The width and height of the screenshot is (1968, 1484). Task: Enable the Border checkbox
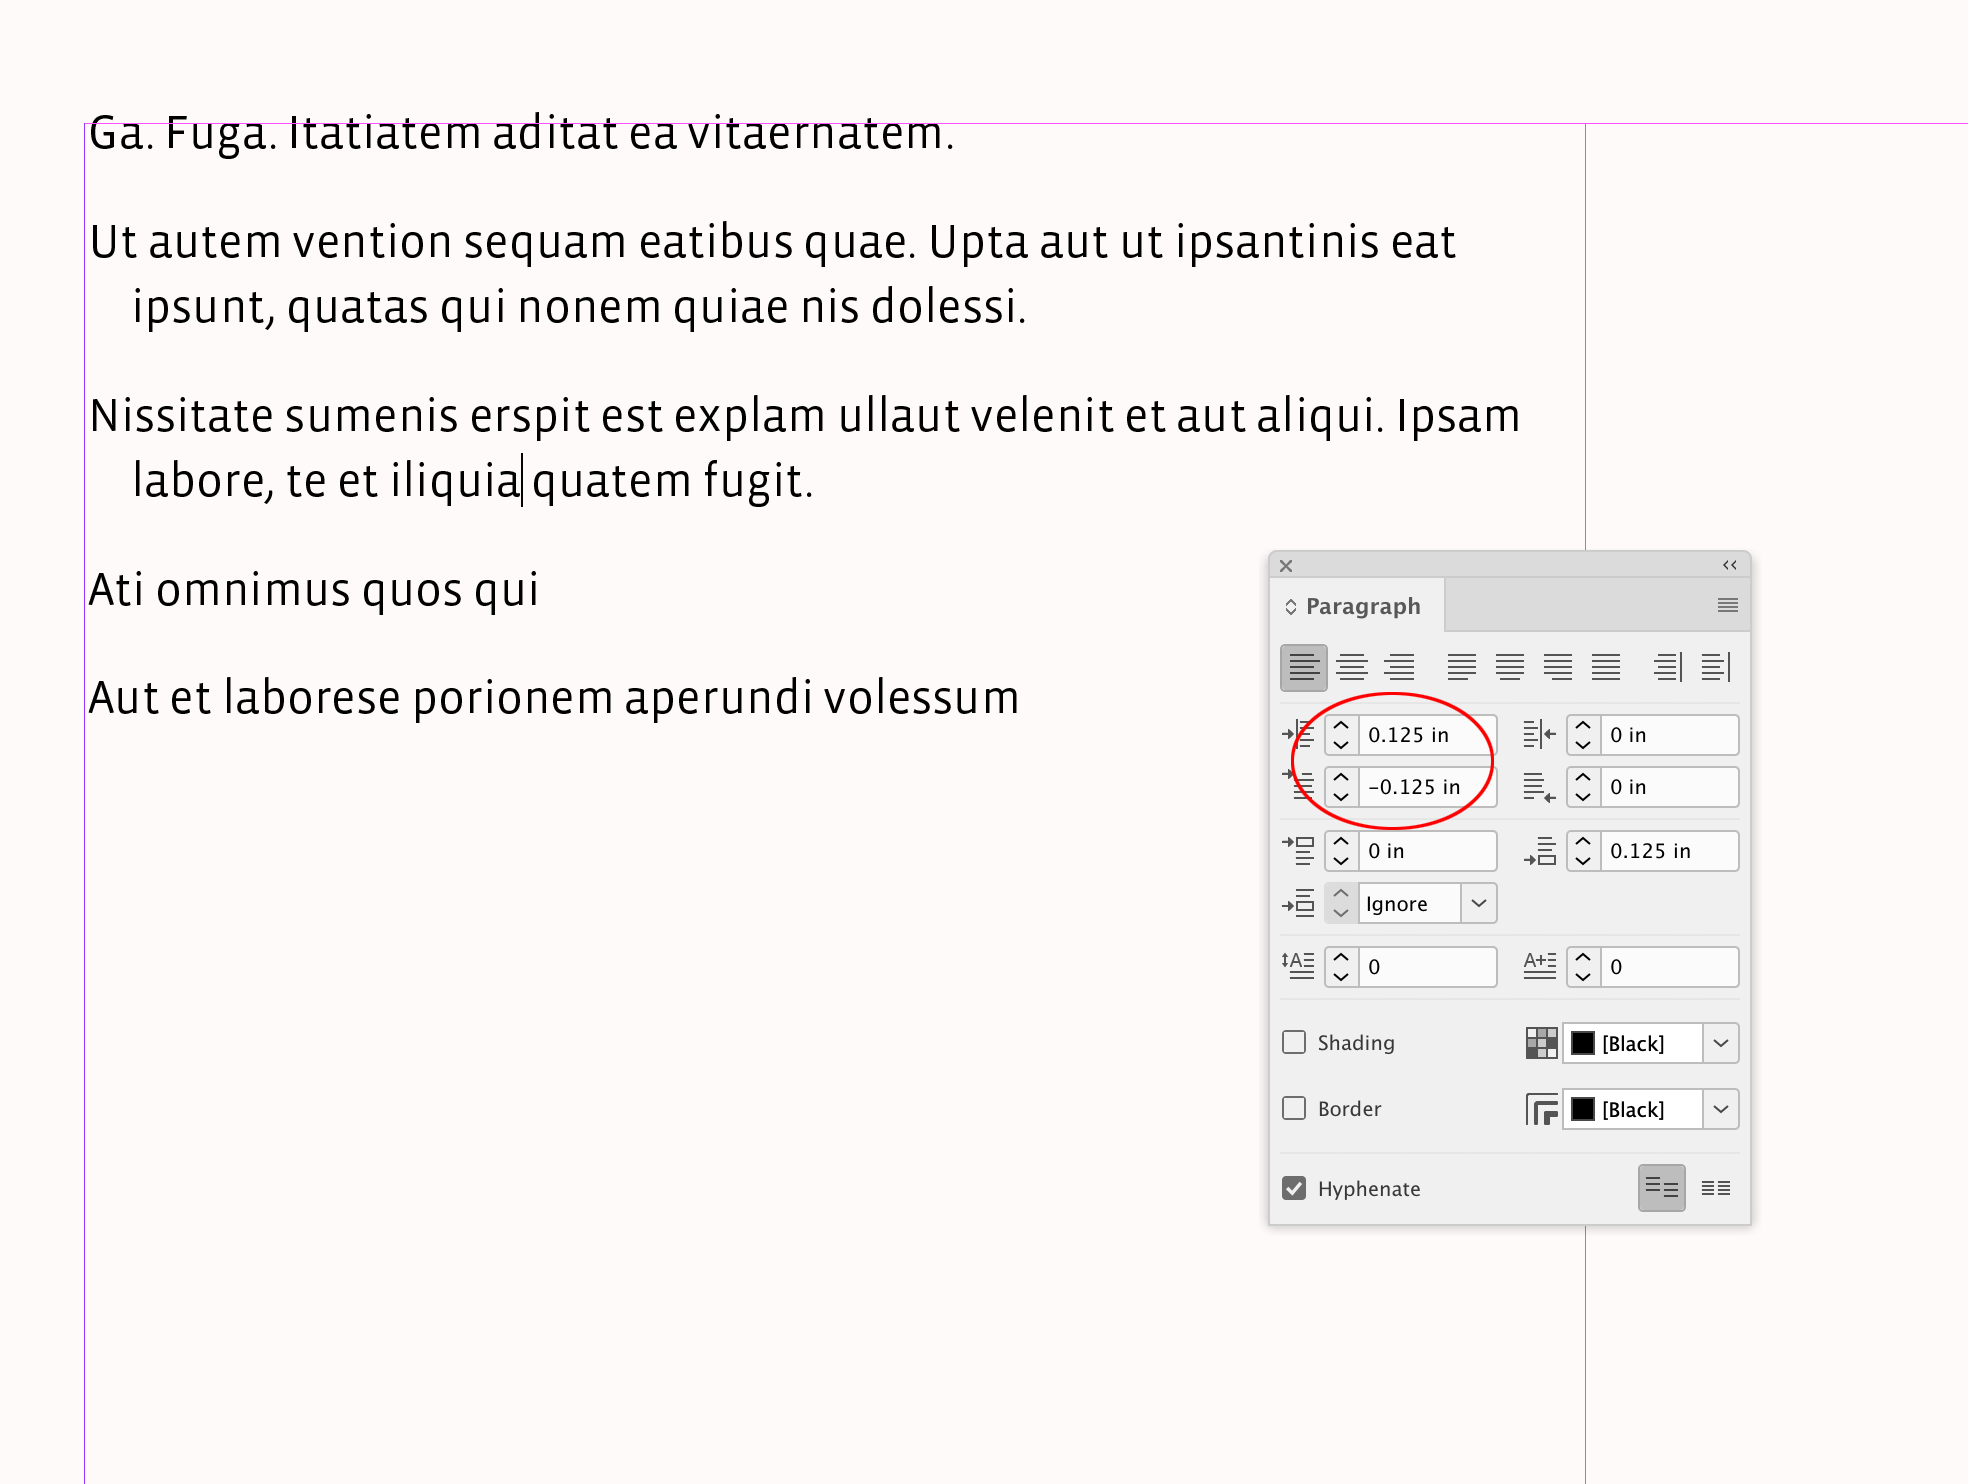[1294, 1108]
